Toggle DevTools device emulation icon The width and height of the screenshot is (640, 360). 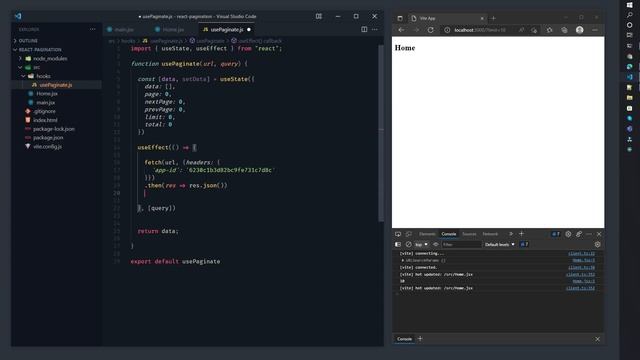pos(409,234)
